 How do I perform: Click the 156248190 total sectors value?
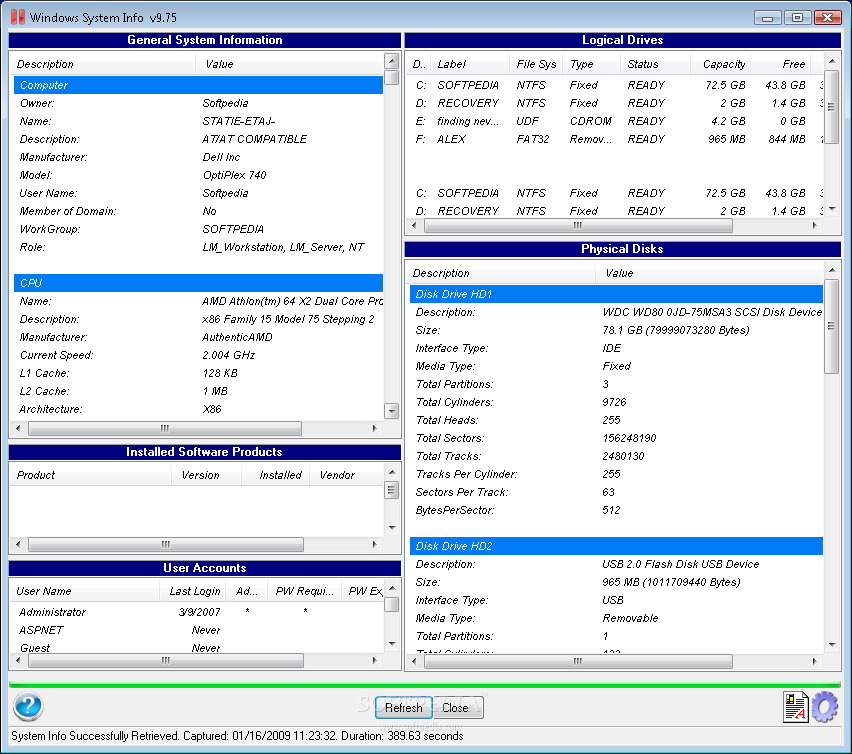629,438
